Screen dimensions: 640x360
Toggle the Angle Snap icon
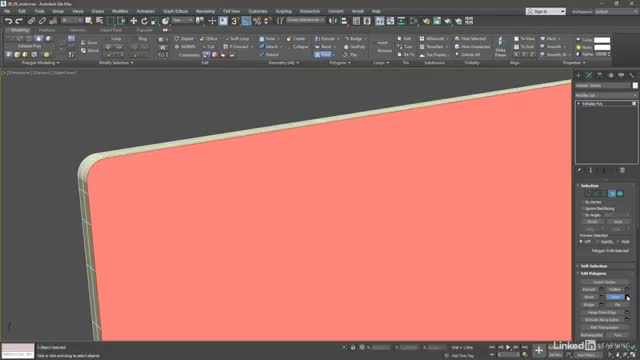click(x=246, y=21)
